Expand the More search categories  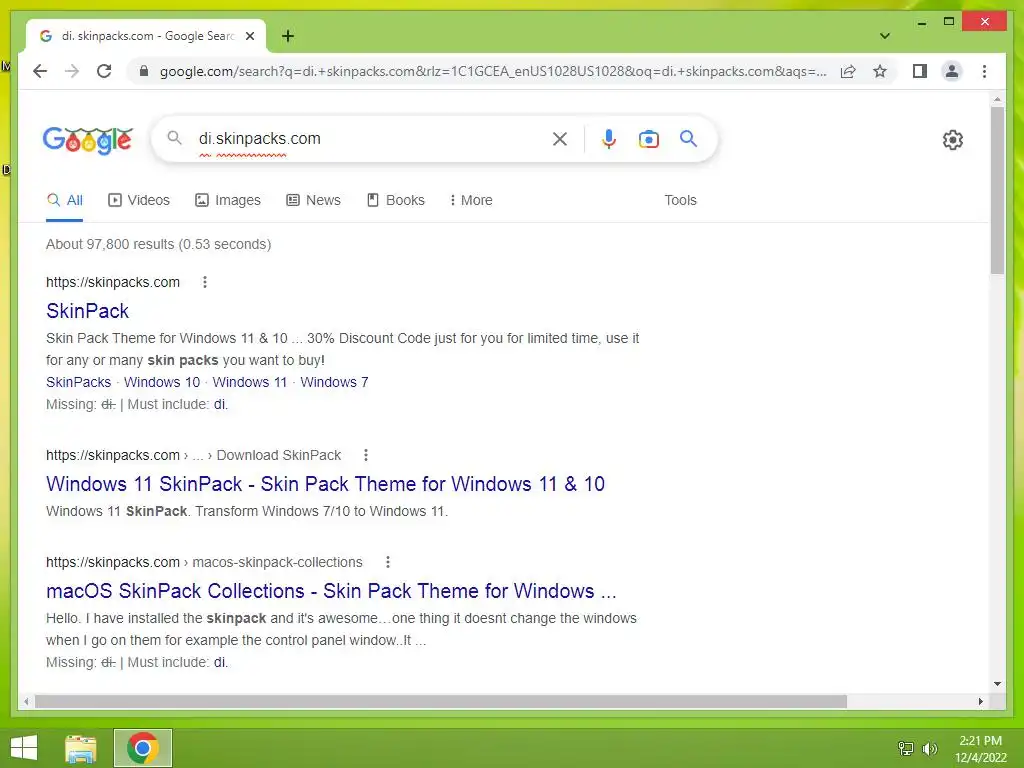(470, 200)
